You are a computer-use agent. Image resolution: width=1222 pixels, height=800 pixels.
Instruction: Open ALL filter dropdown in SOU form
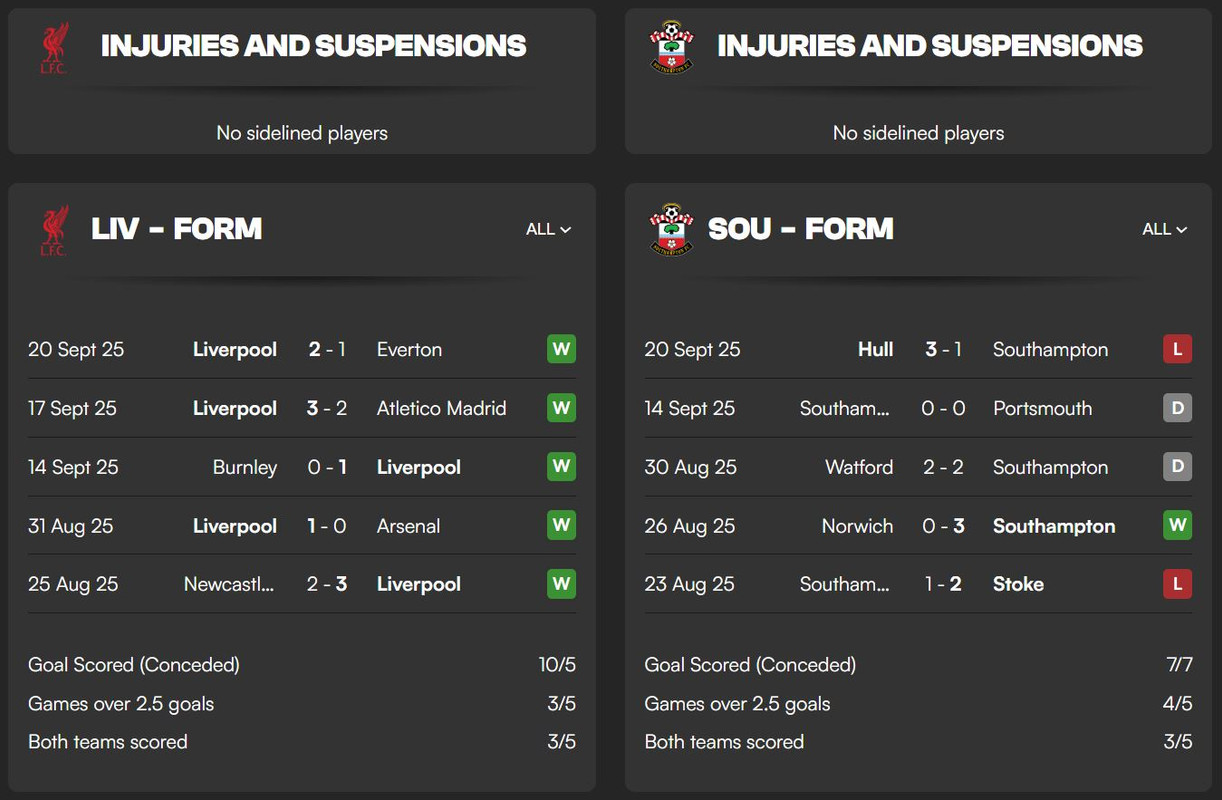tap(1165, 229)
